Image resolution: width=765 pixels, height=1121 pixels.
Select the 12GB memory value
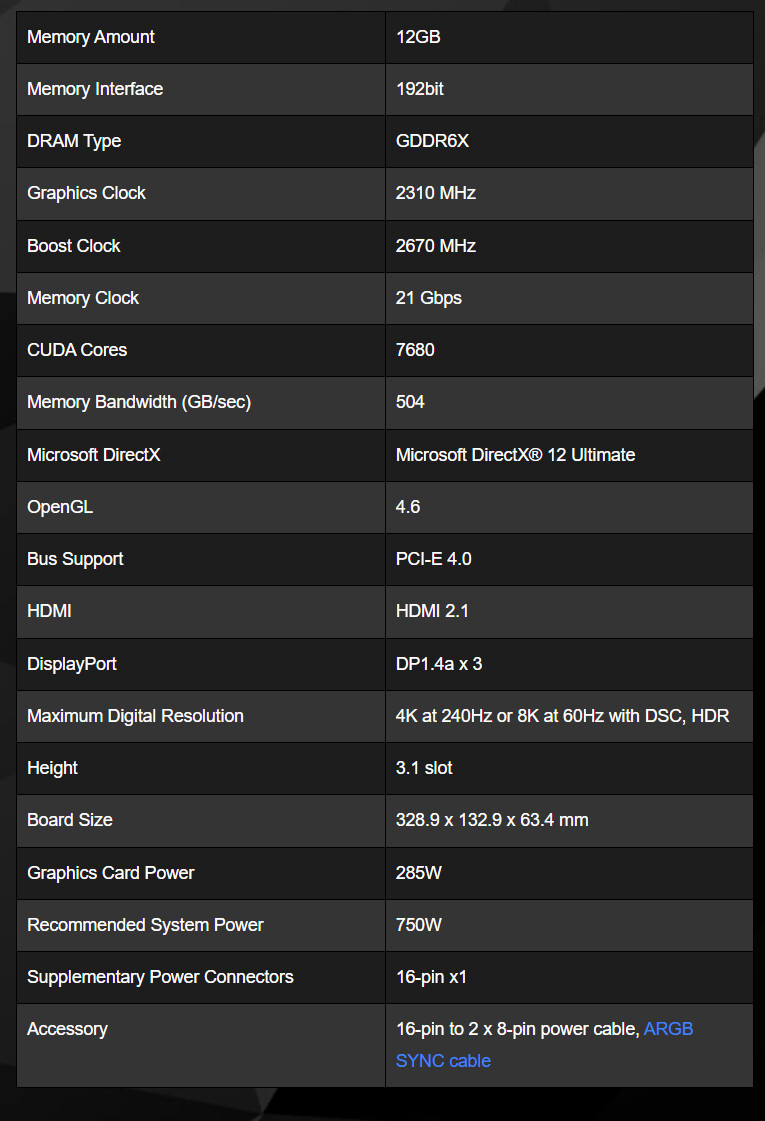pos(418,37)
